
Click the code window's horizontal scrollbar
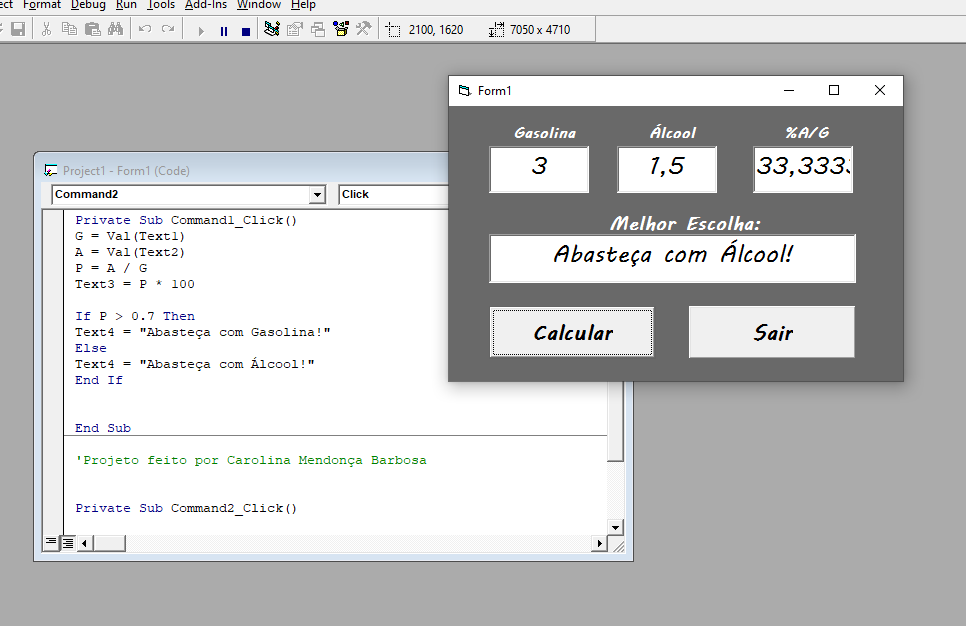pos(300,543)
